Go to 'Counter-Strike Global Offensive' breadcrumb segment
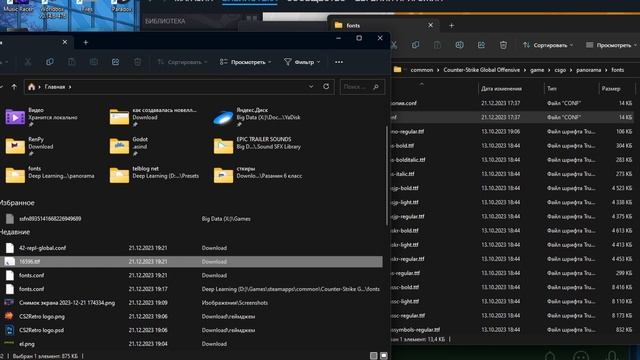 pos(482,70)
